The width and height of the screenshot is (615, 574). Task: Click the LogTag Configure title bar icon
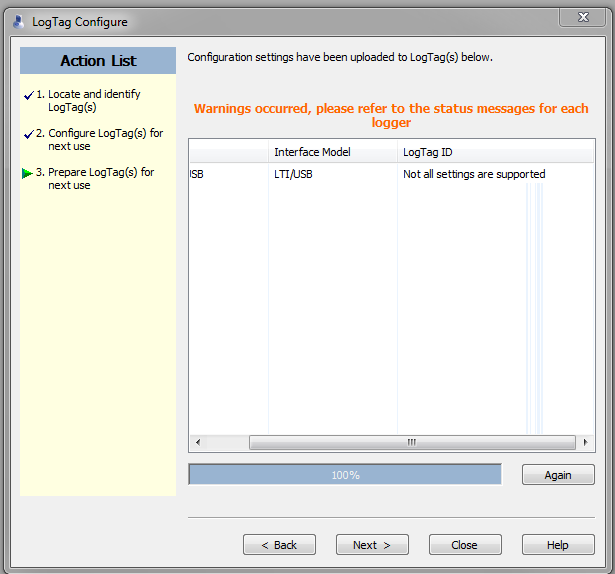click(16, 21)
